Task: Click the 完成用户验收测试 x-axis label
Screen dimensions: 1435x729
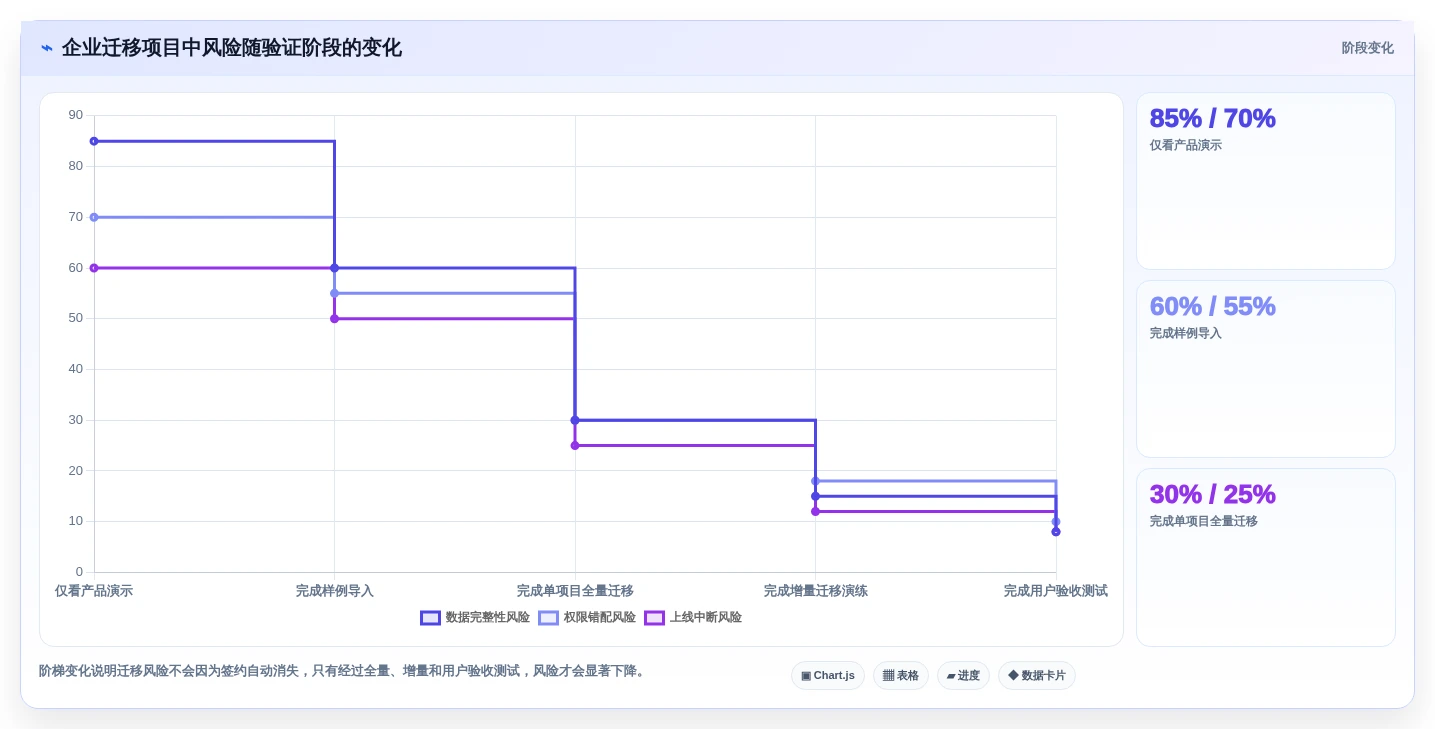Action: point(1055,591)
